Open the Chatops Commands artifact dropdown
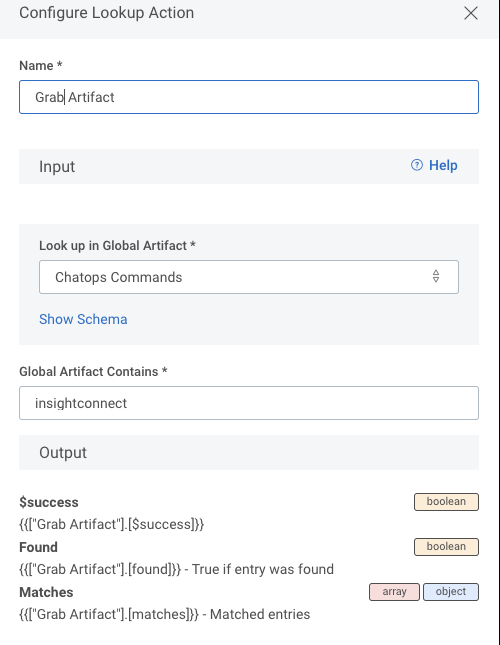Viewport: 500px width, 645px height. tap(249, 277)
